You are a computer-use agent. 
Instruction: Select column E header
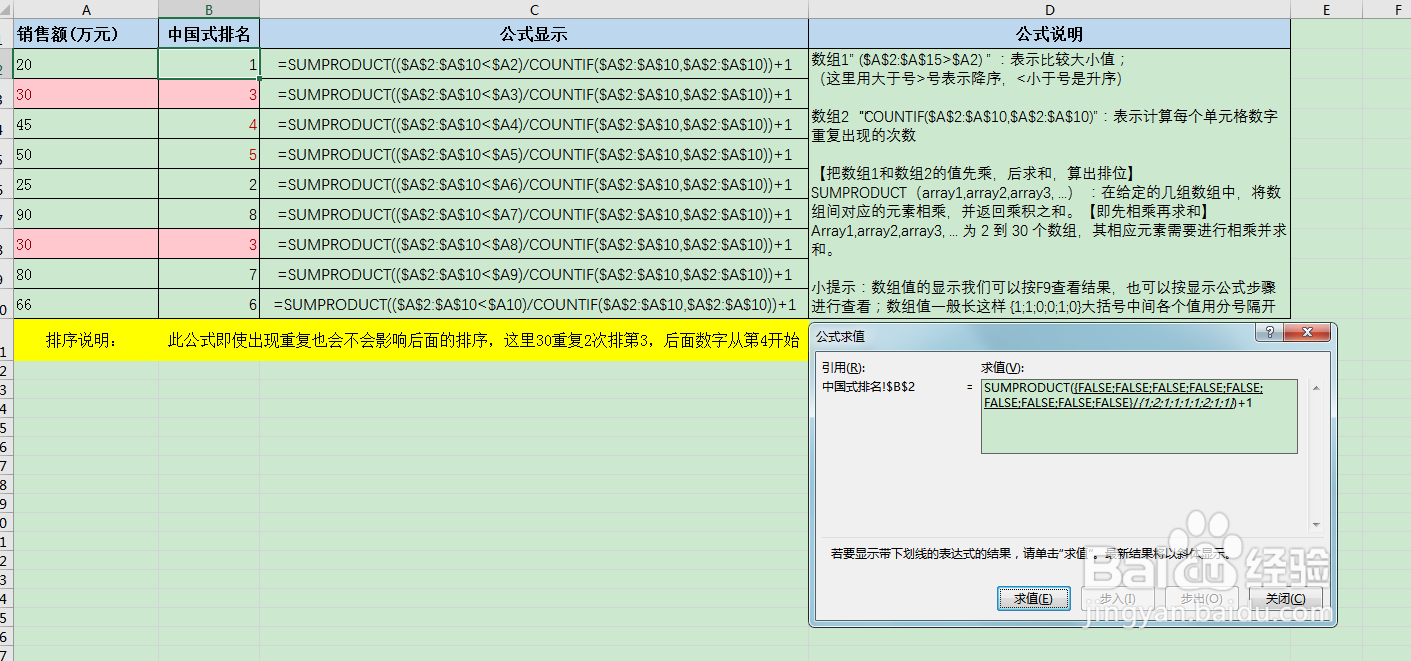coord(1326,9)
